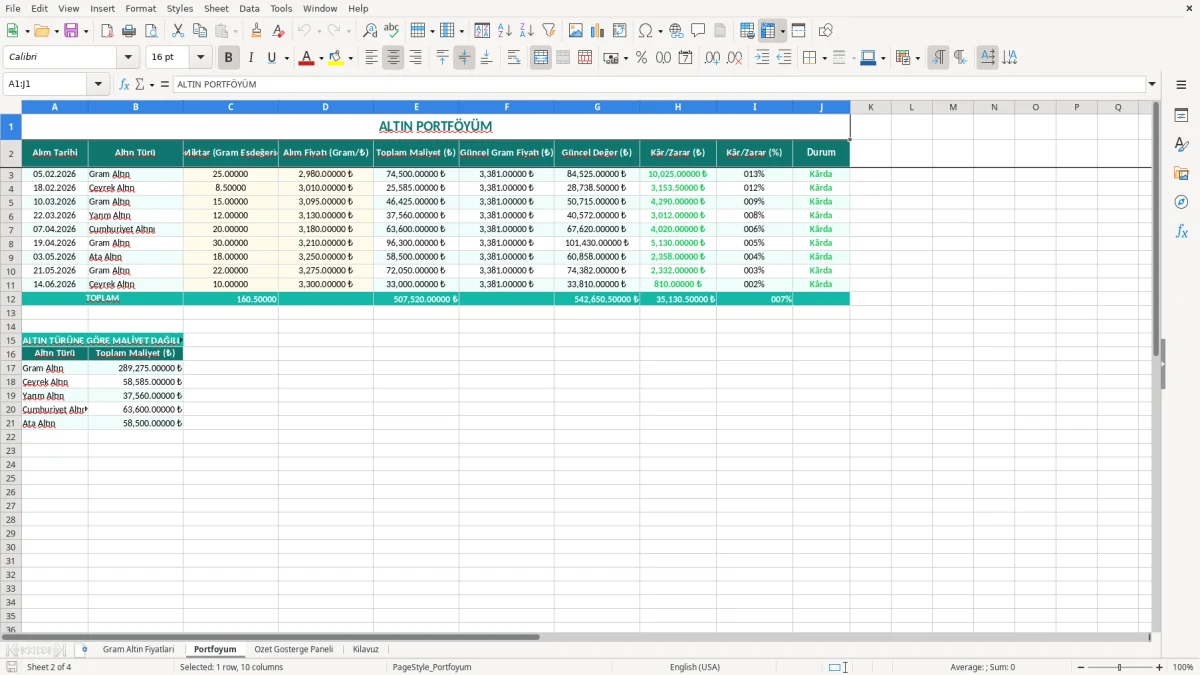This screenshot has width=1200, height=675.
Task: Click the Add Decimal Place icon
Action: pyautogui.click(x=712, y=58)
